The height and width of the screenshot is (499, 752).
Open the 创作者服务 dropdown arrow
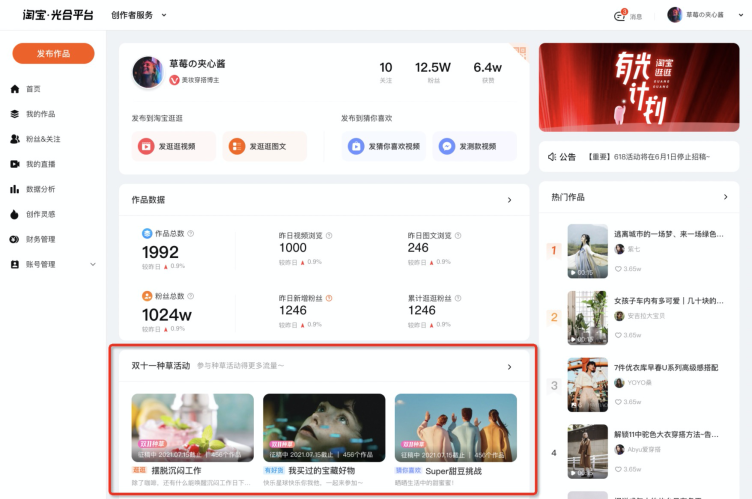(164, 15)
